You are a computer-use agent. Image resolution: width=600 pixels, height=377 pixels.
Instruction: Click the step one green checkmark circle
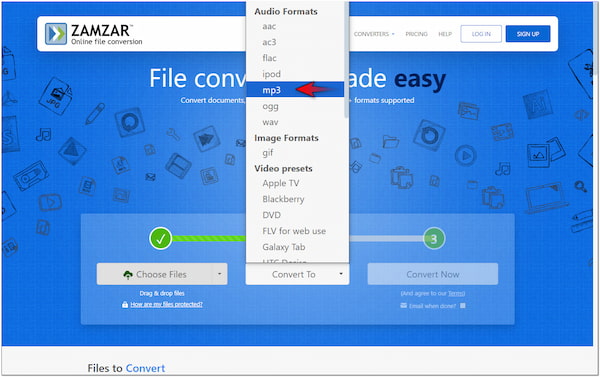160,238
